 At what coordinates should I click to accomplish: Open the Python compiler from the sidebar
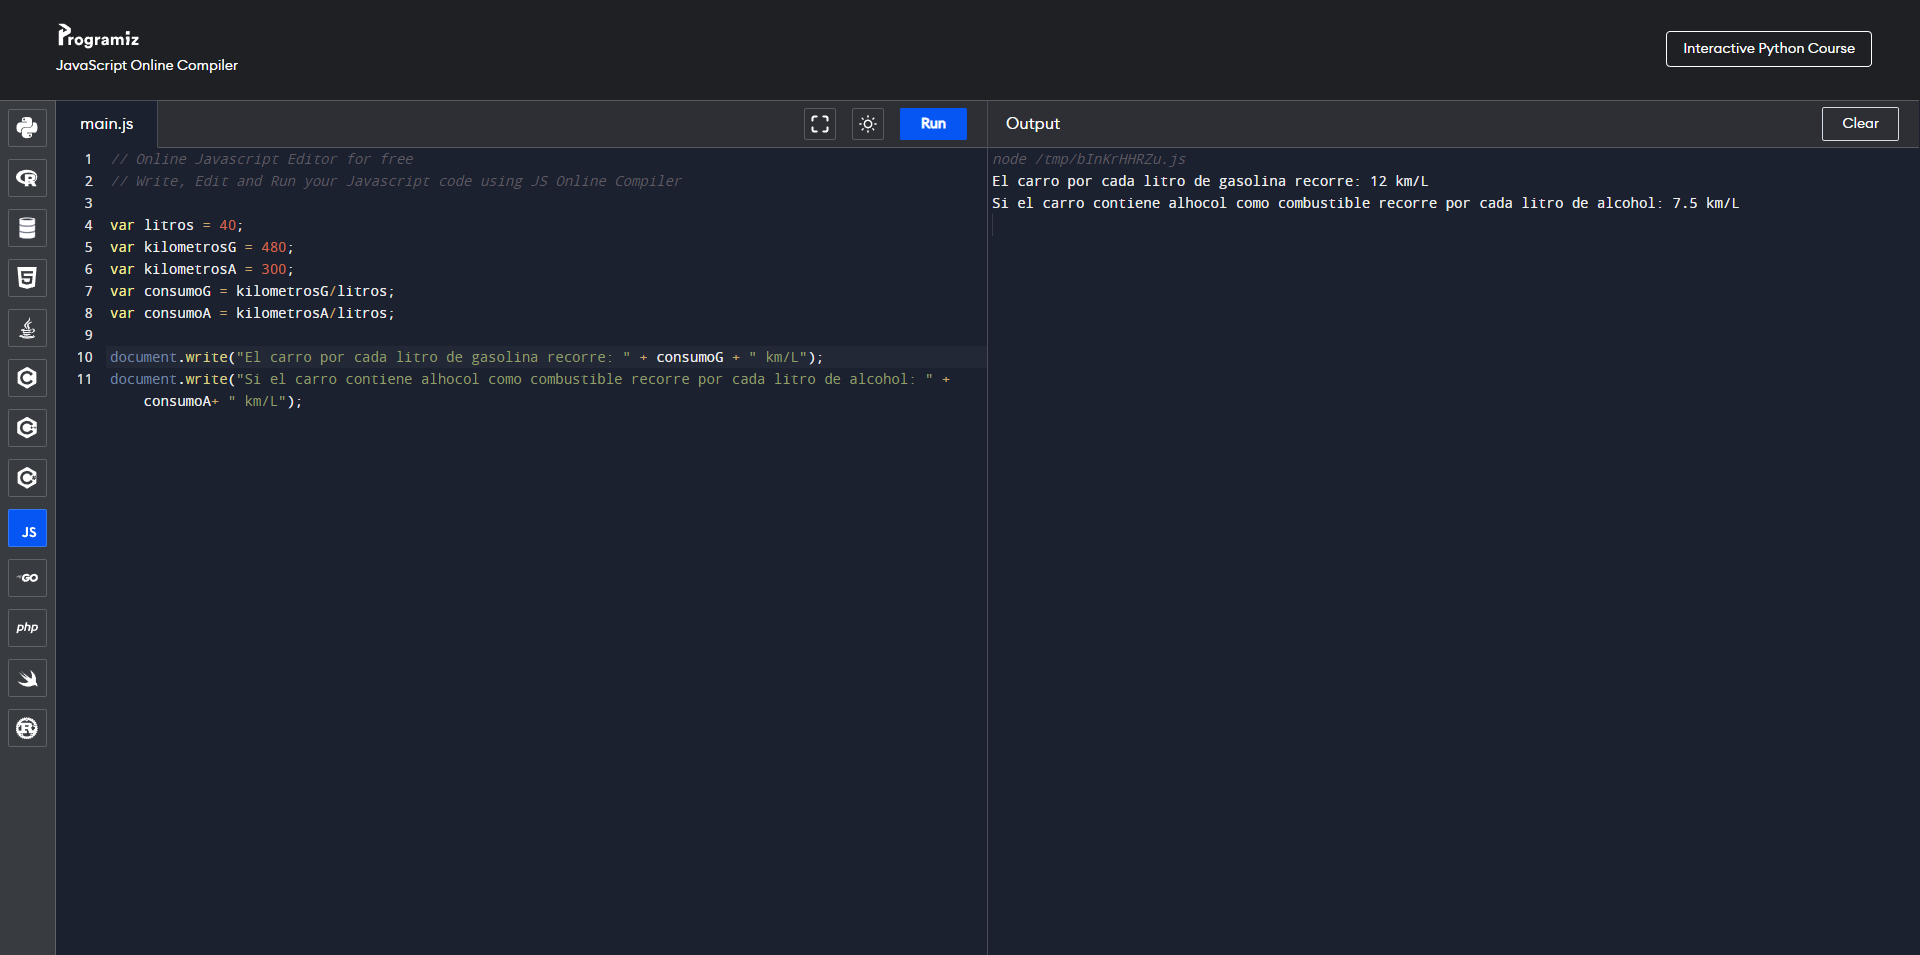pos(27,128)
